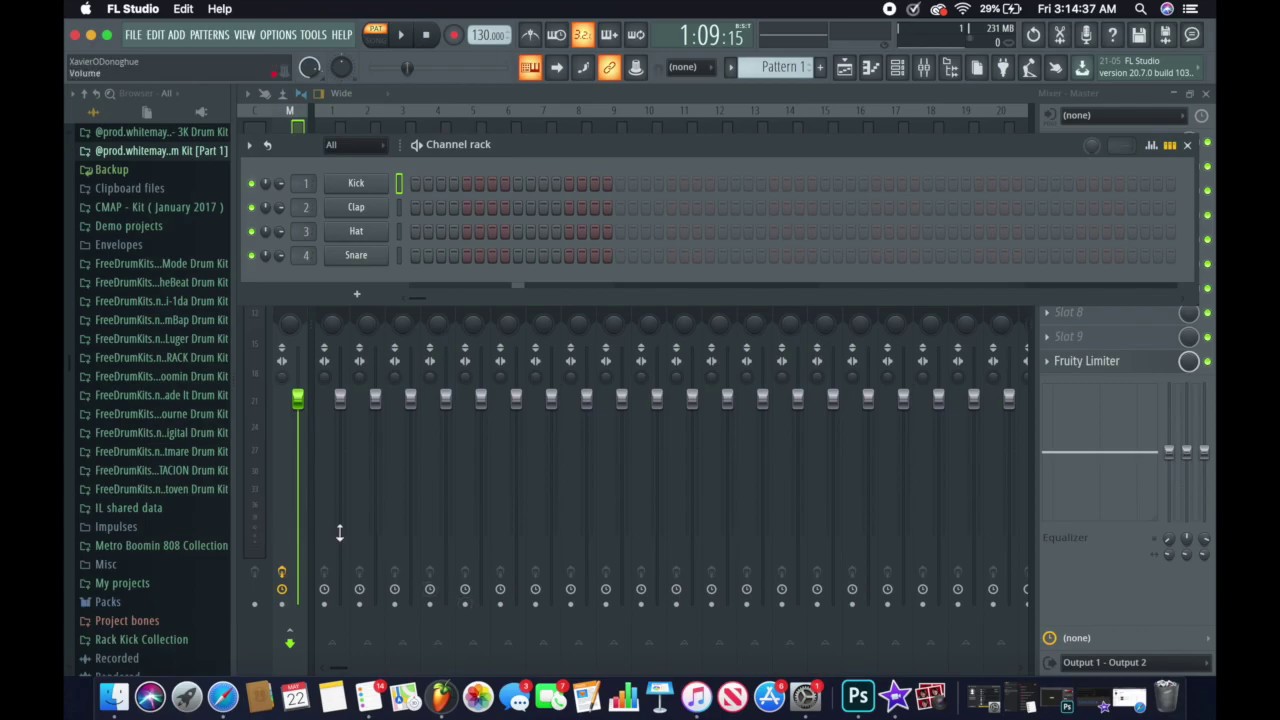The width and height of the screenshot is (1280, 720).
Task: Toggle Channel rack step/piano view icon
Action: pyautogui.click(x=1170, y=146)
